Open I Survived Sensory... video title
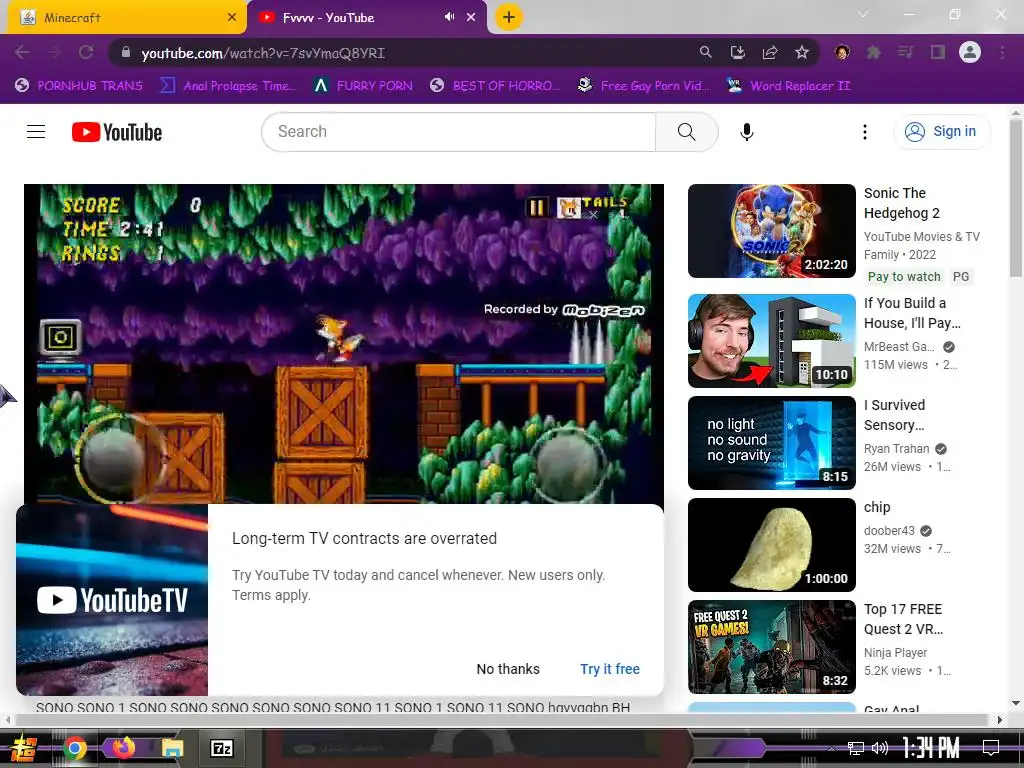This screenshot has height=768, width=1024. coord(895,415)
